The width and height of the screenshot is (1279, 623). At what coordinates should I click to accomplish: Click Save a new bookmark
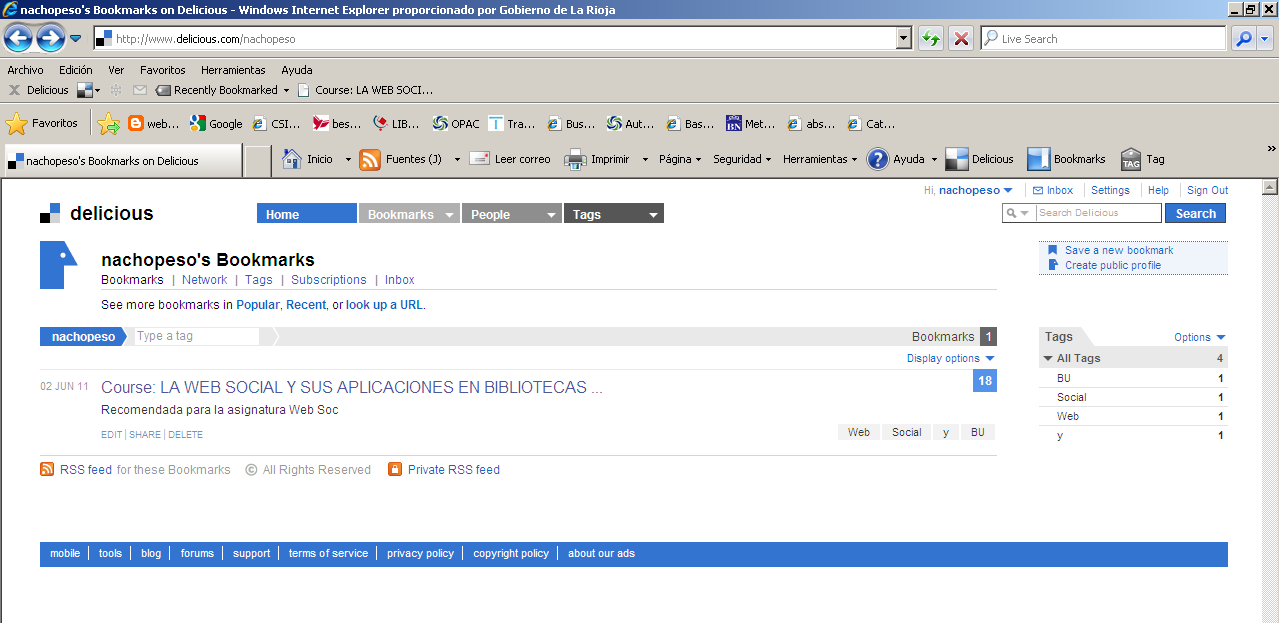tap(1119, 250)
